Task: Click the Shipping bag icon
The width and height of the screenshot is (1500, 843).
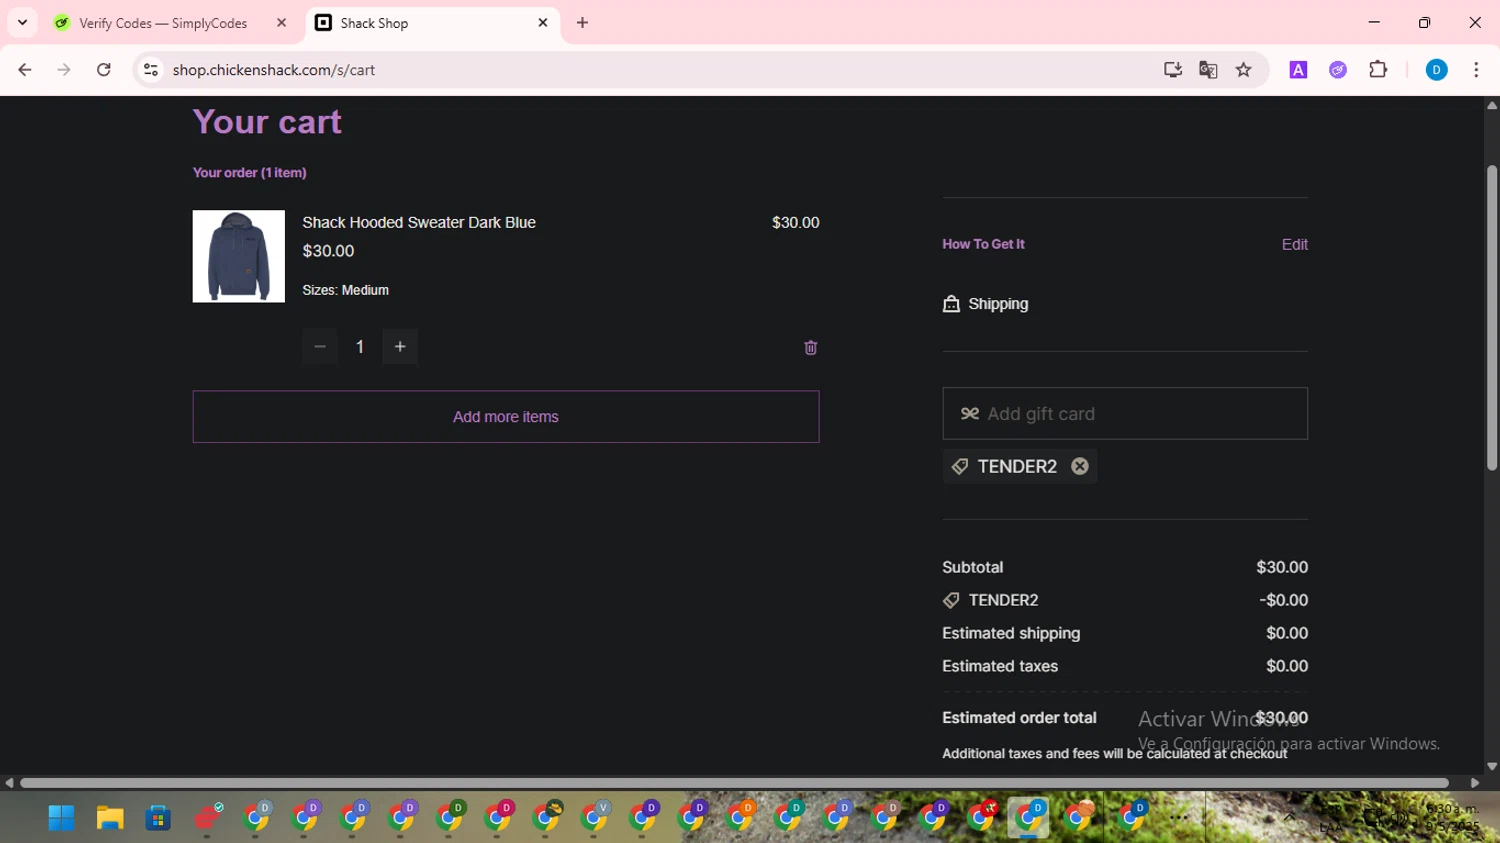Action: [x=951, y=303]
